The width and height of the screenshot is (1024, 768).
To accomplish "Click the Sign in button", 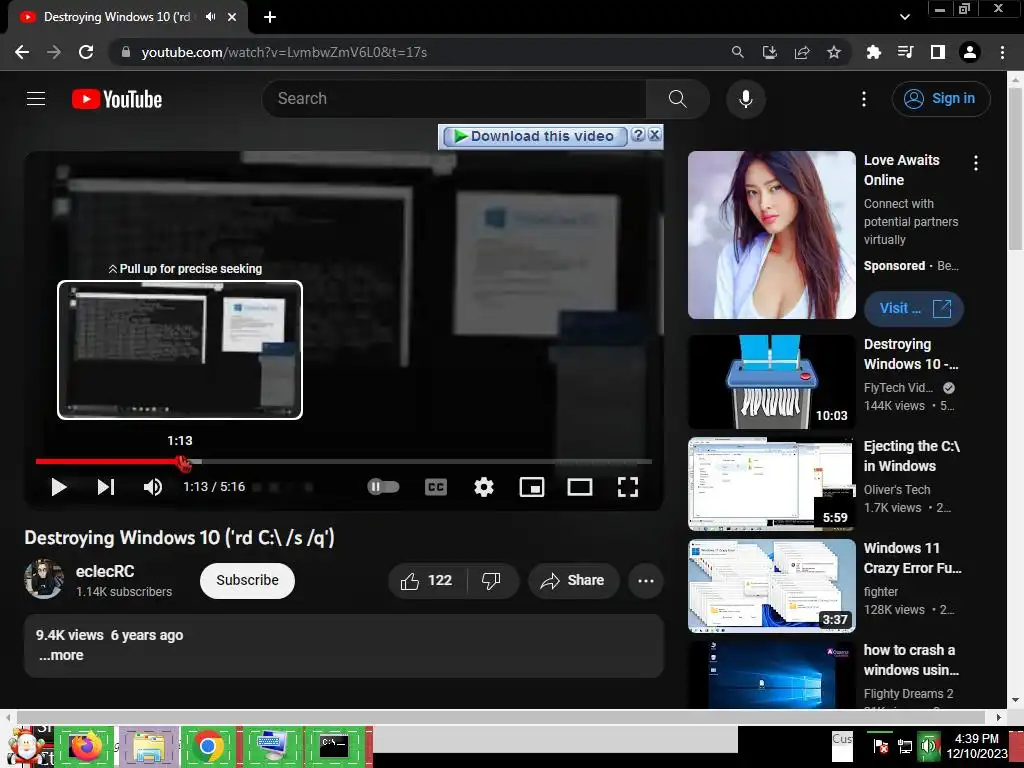I will coord(941,99).
